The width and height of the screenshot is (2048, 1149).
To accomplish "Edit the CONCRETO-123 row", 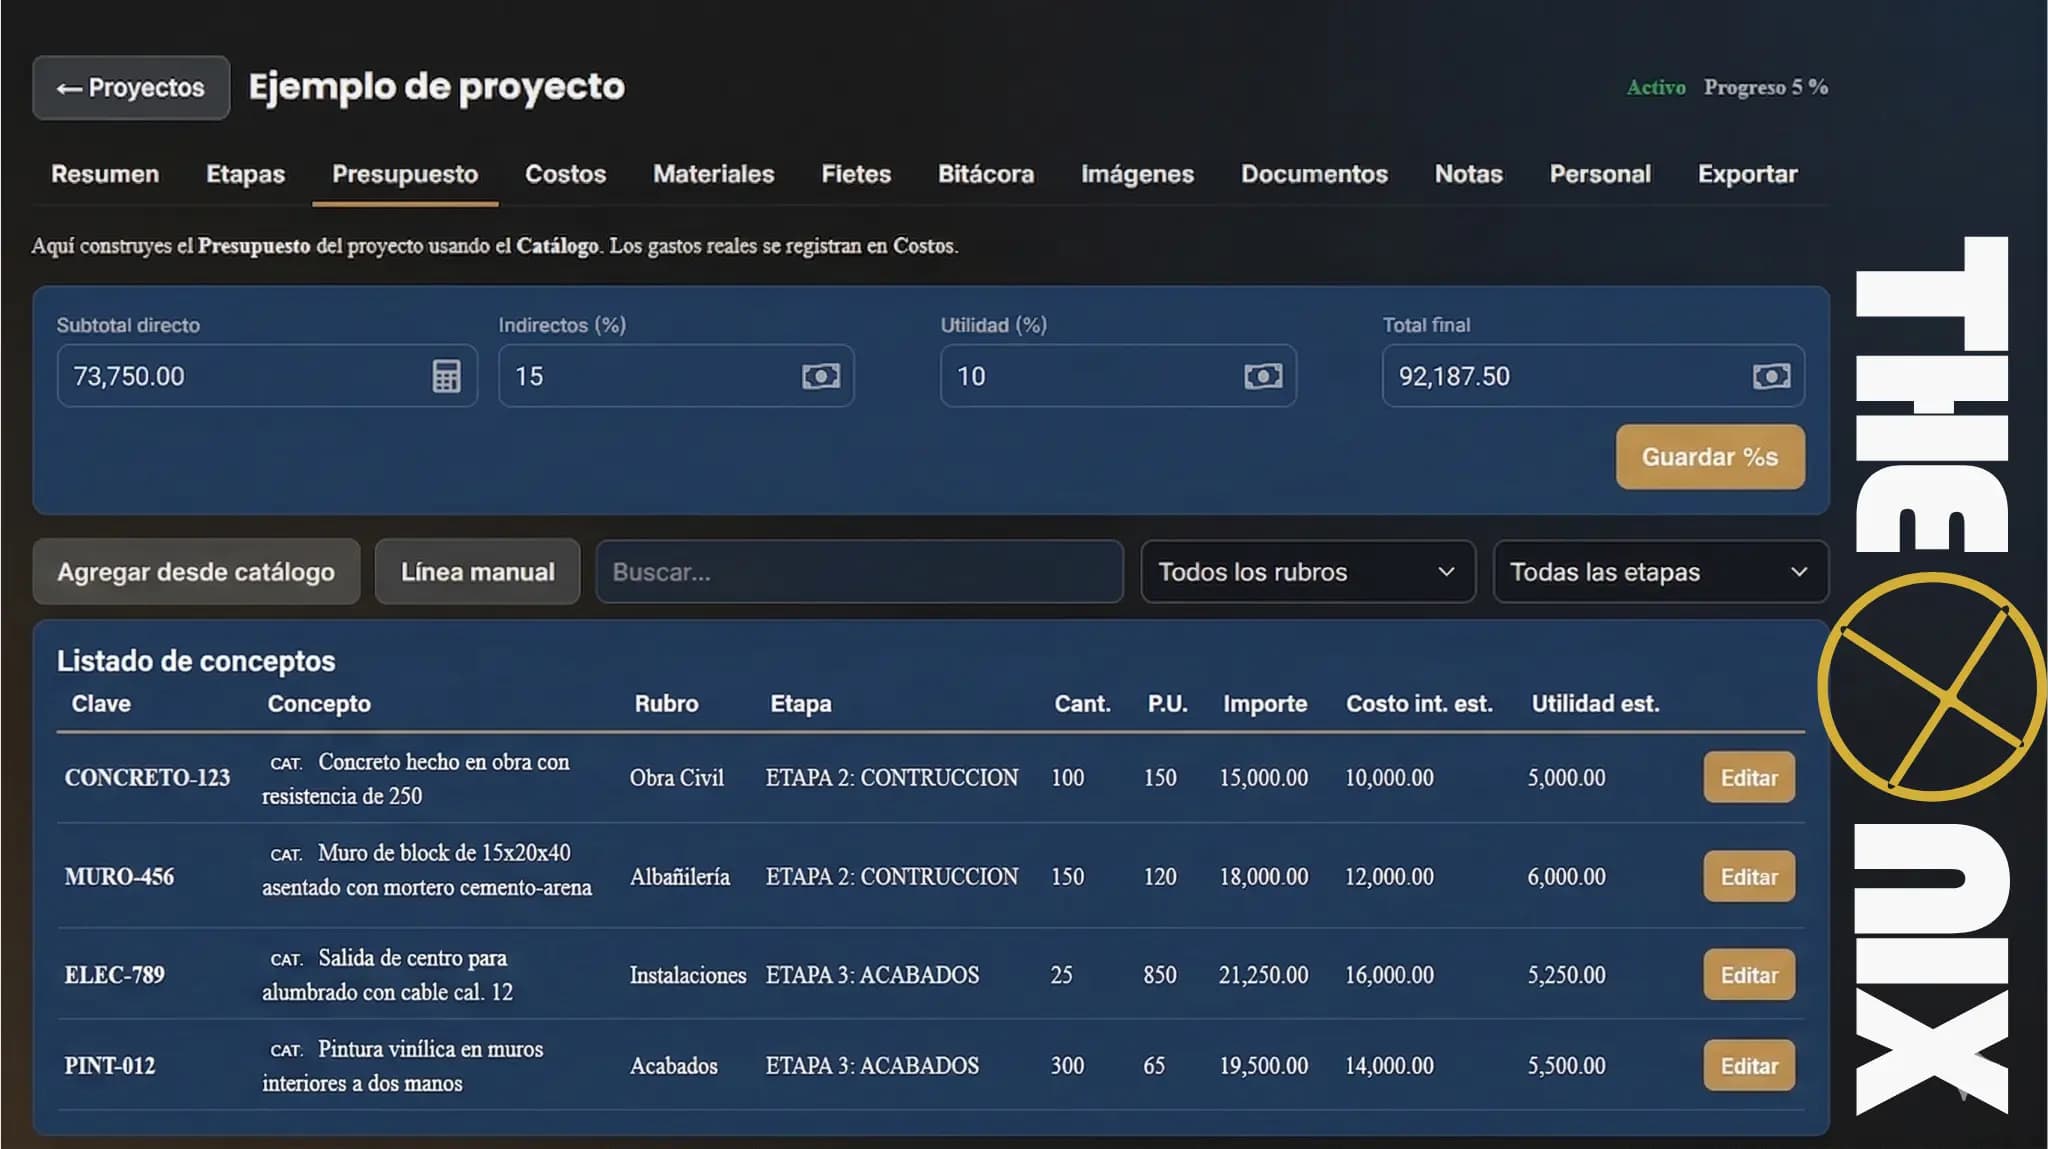I will coord(1749,778).
